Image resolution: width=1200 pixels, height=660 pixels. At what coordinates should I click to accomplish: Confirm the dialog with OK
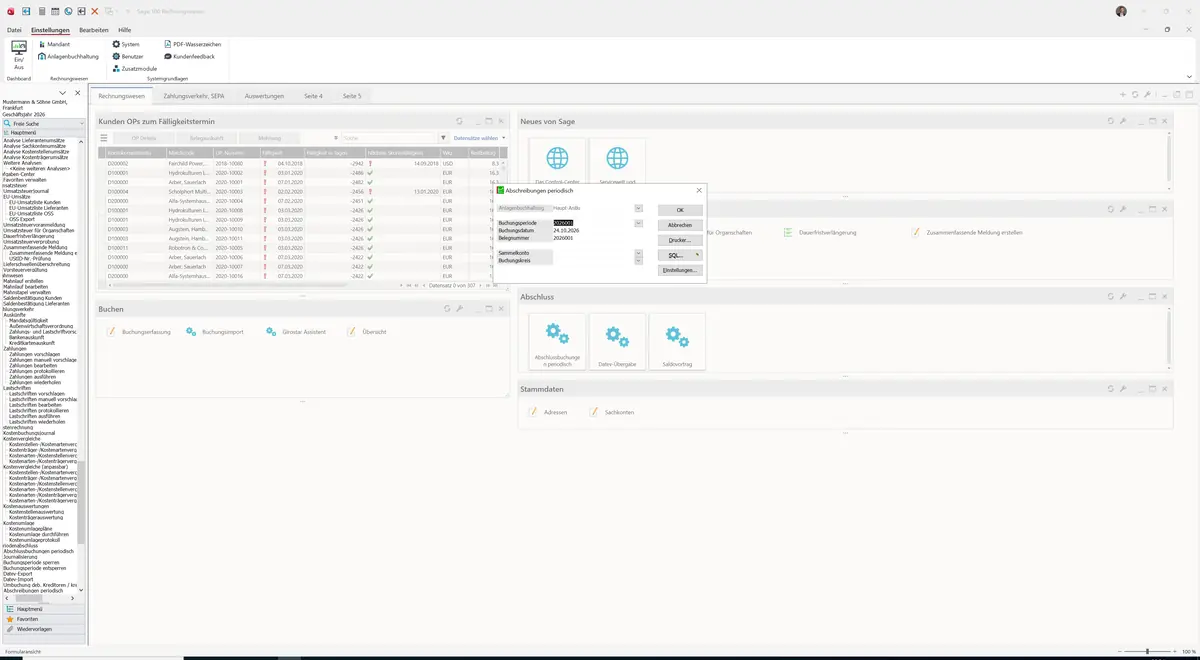coord(680,210)
